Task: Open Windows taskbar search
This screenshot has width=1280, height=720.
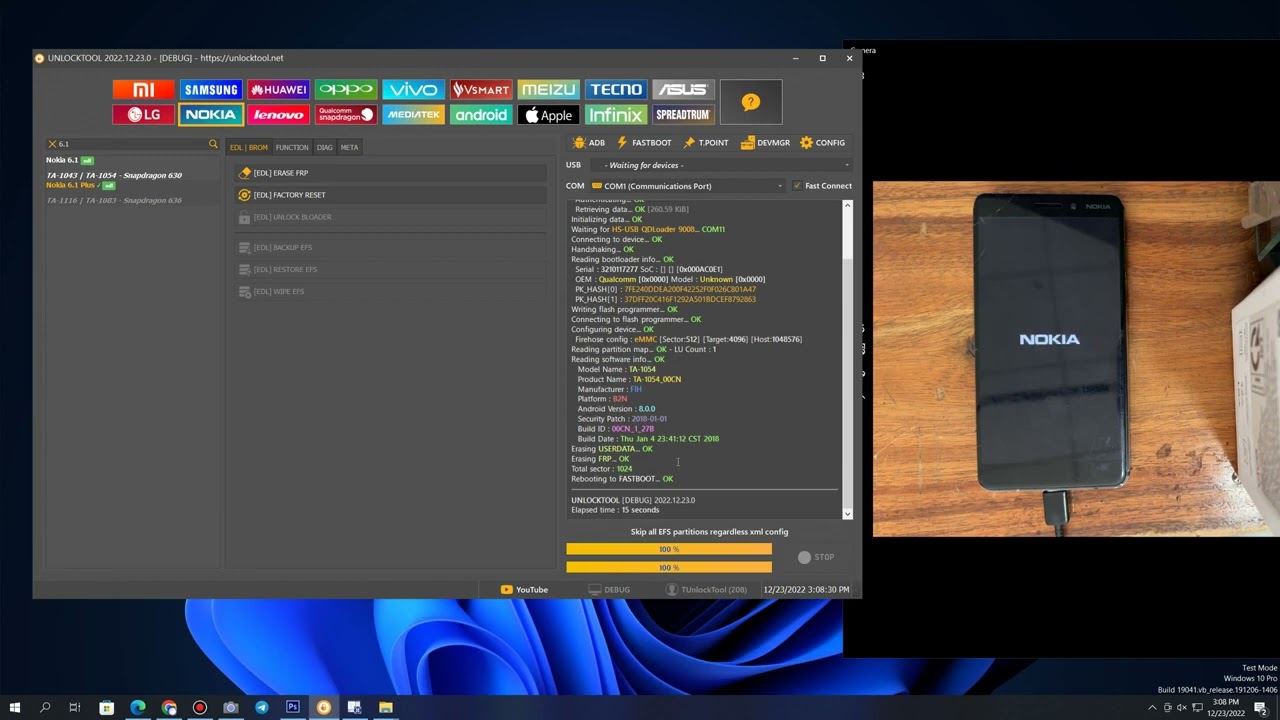Action: click(x=45, y=707)
